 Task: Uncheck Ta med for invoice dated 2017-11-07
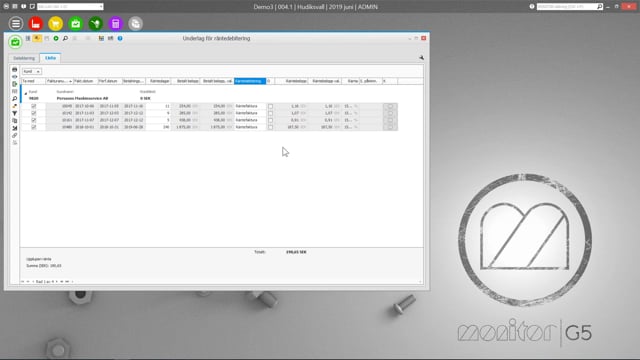pyautogui.click(x=34, y=120)
